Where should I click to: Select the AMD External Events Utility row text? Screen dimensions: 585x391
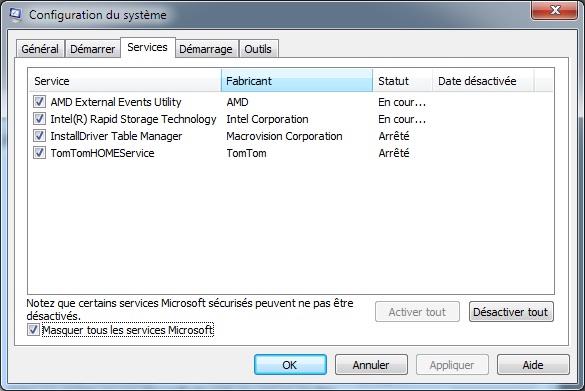point(116,102)
